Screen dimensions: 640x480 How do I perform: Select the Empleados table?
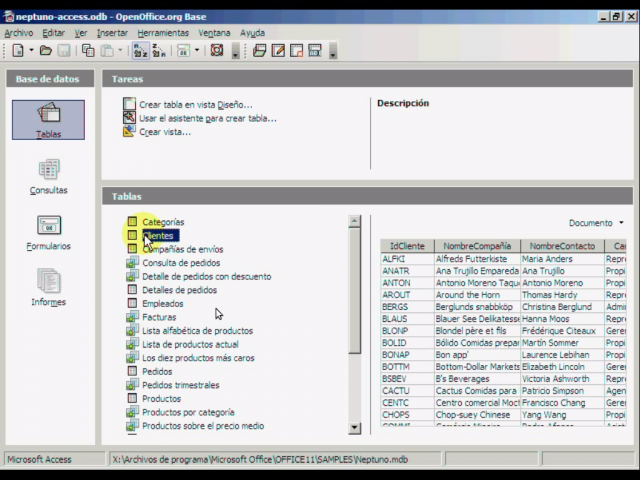(162, 304)
